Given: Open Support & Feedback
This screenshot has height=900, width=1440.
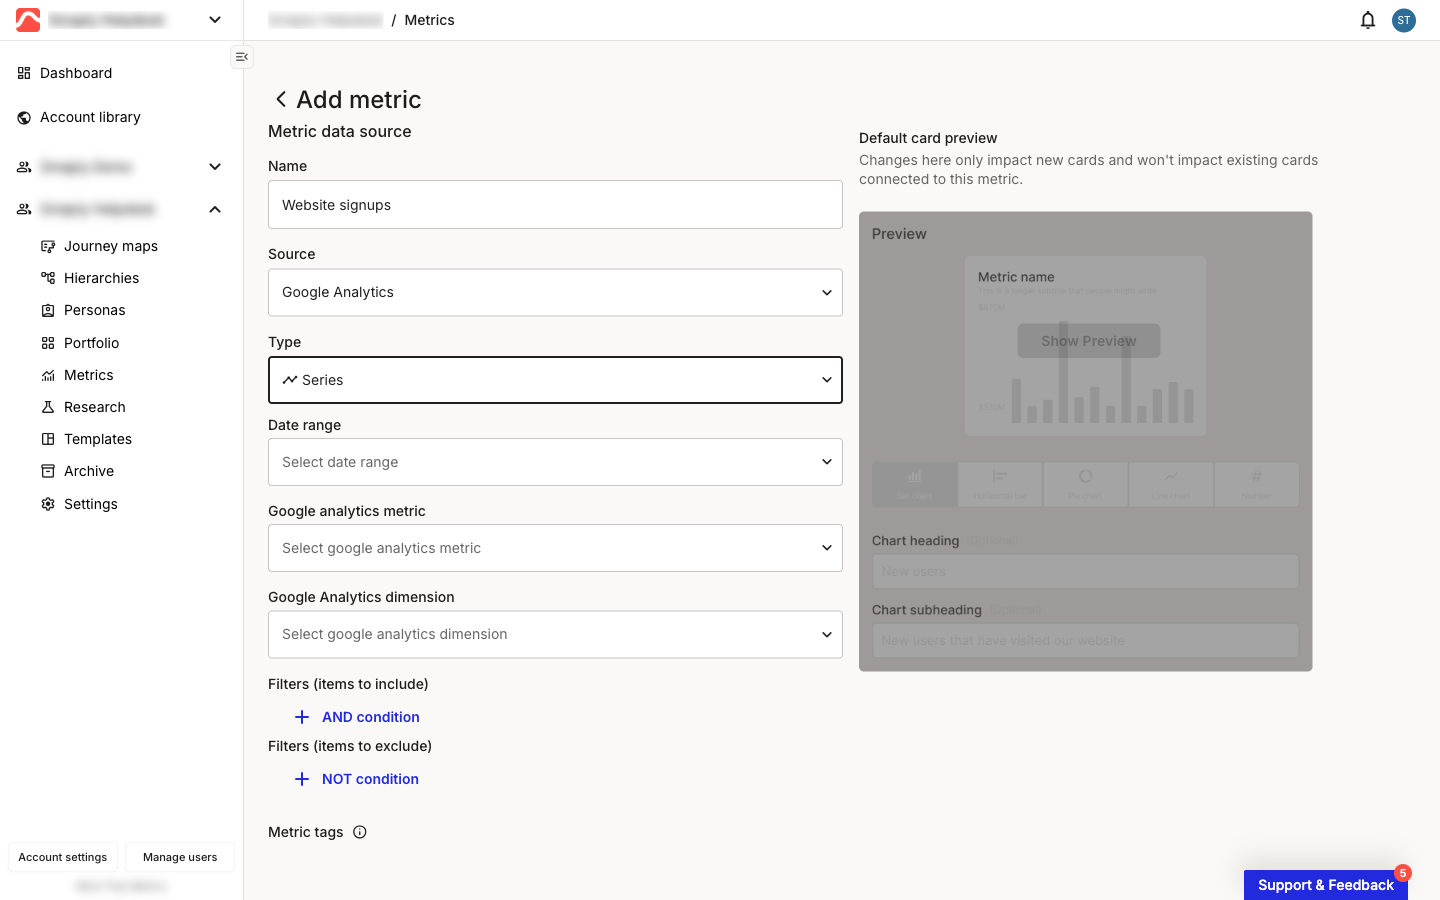Looking at the screenshot, I should (1326, 885).
